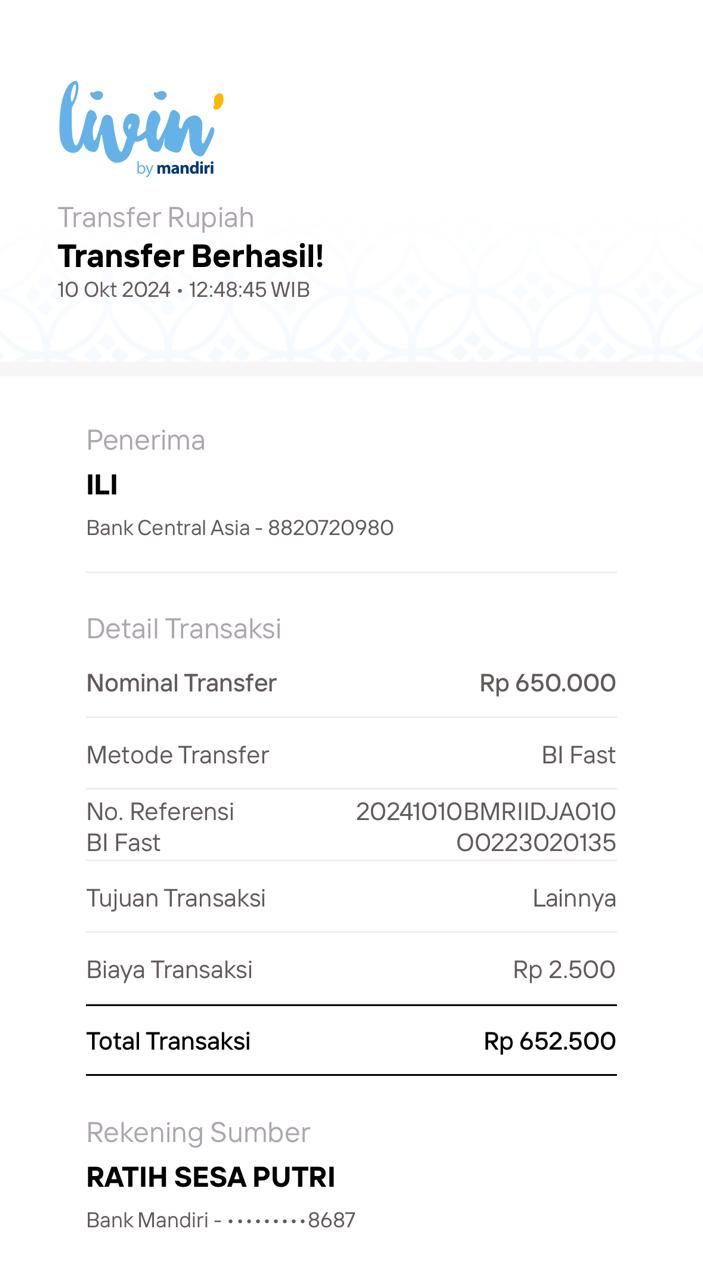The width and height of the screenshot is (703, 1280).
Task: Click the 10 Okt 2024 timestamp
Action: coord(183,290)
